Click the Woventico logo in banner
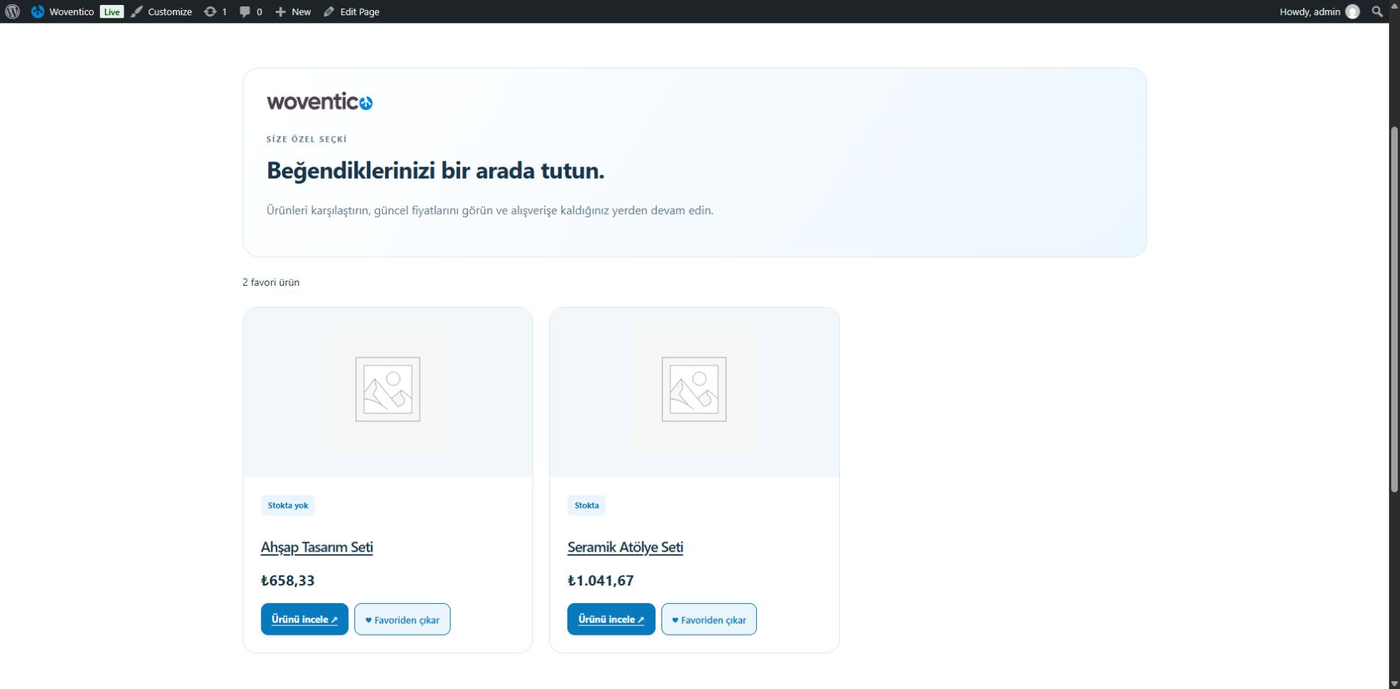Screen dimensions: 1400x689 pos(319,102)
